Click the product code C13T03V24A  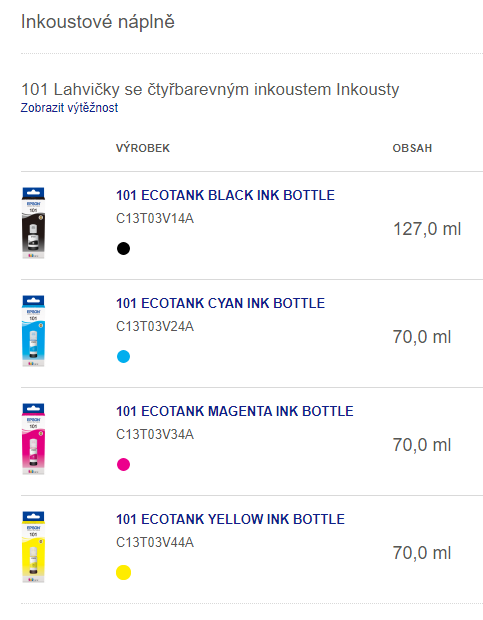[x=155, y=326]
